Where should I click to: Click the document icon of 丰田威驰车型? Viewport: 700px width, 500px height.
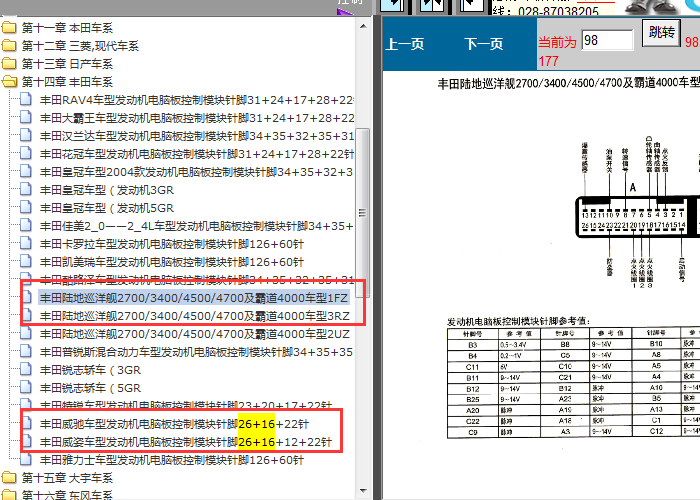(x=26, y=424)
